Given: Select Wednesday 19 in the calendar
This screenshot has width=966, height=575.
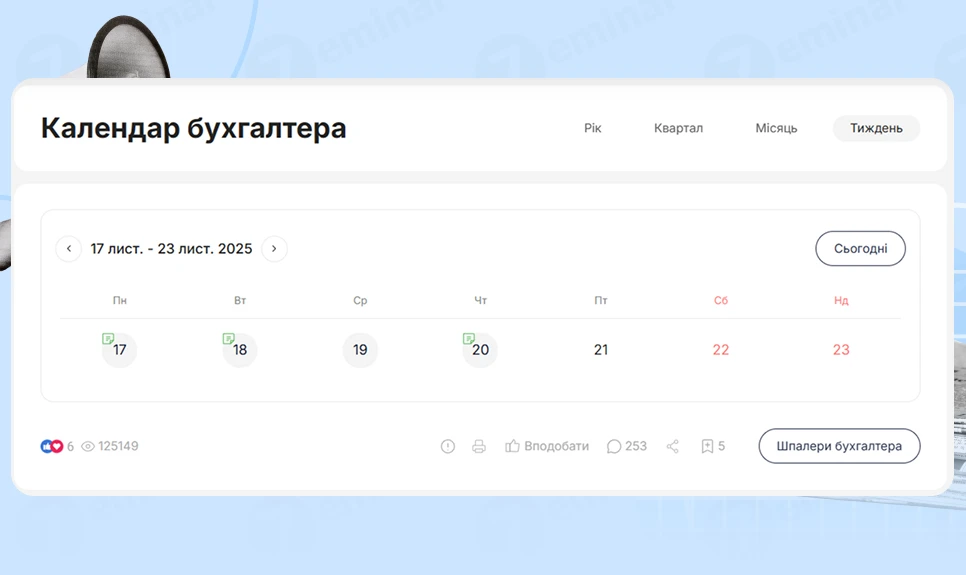Looking at the screenshot, I should (x=360, y=350).
